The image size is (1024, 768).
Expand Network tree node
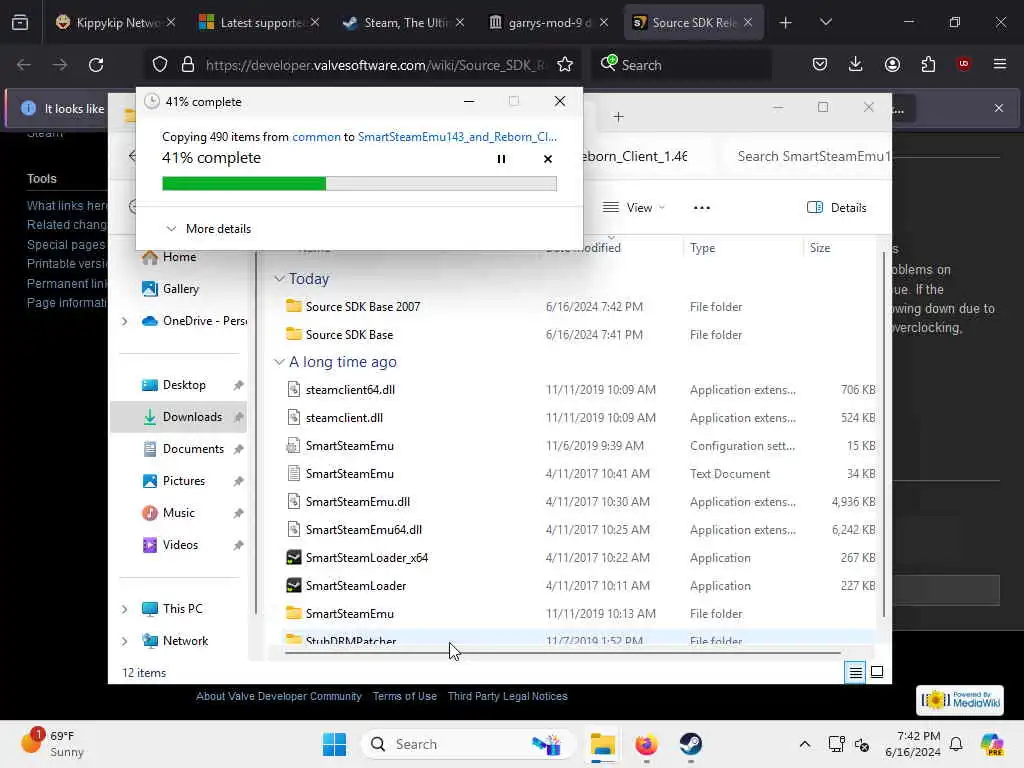click(x=124, y=641)
